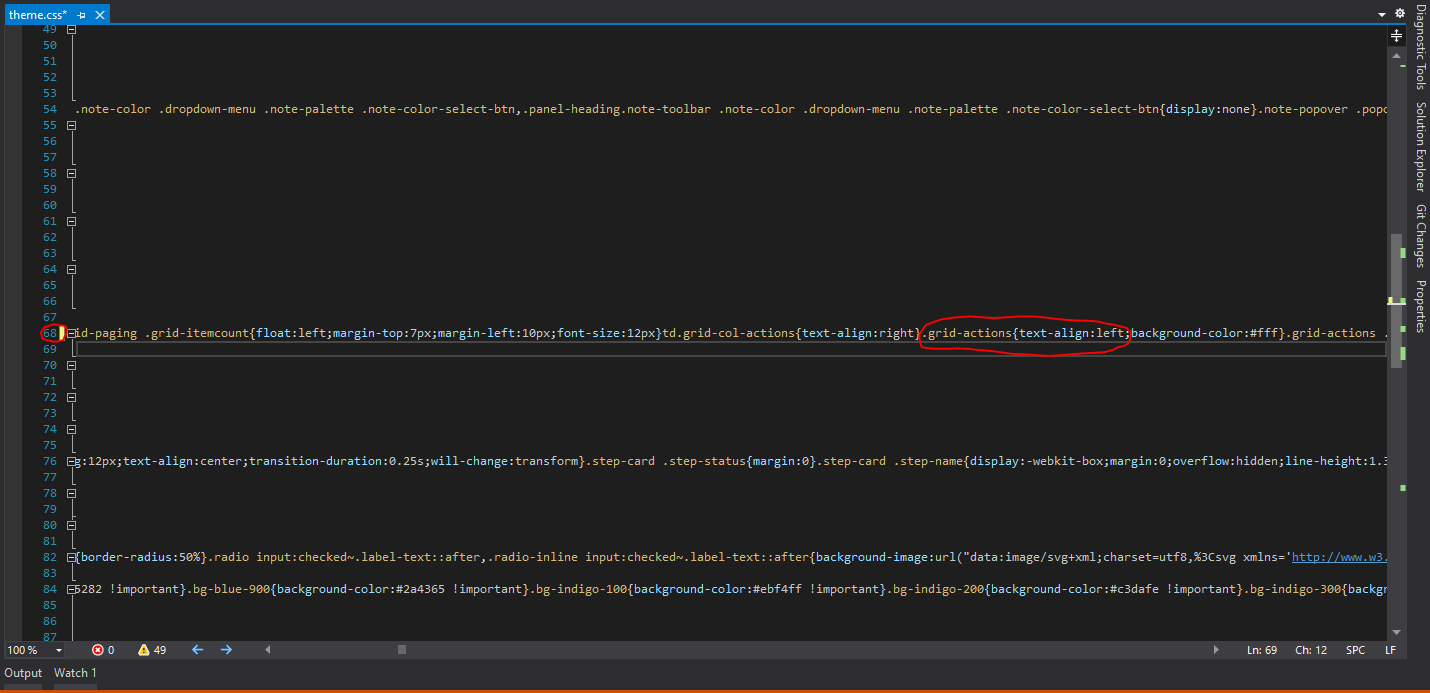Image resolution: width=1430 pixels, height=693 pixels.
Task: Click the horizontal scrollbar thumb
Action: point(402,650)
